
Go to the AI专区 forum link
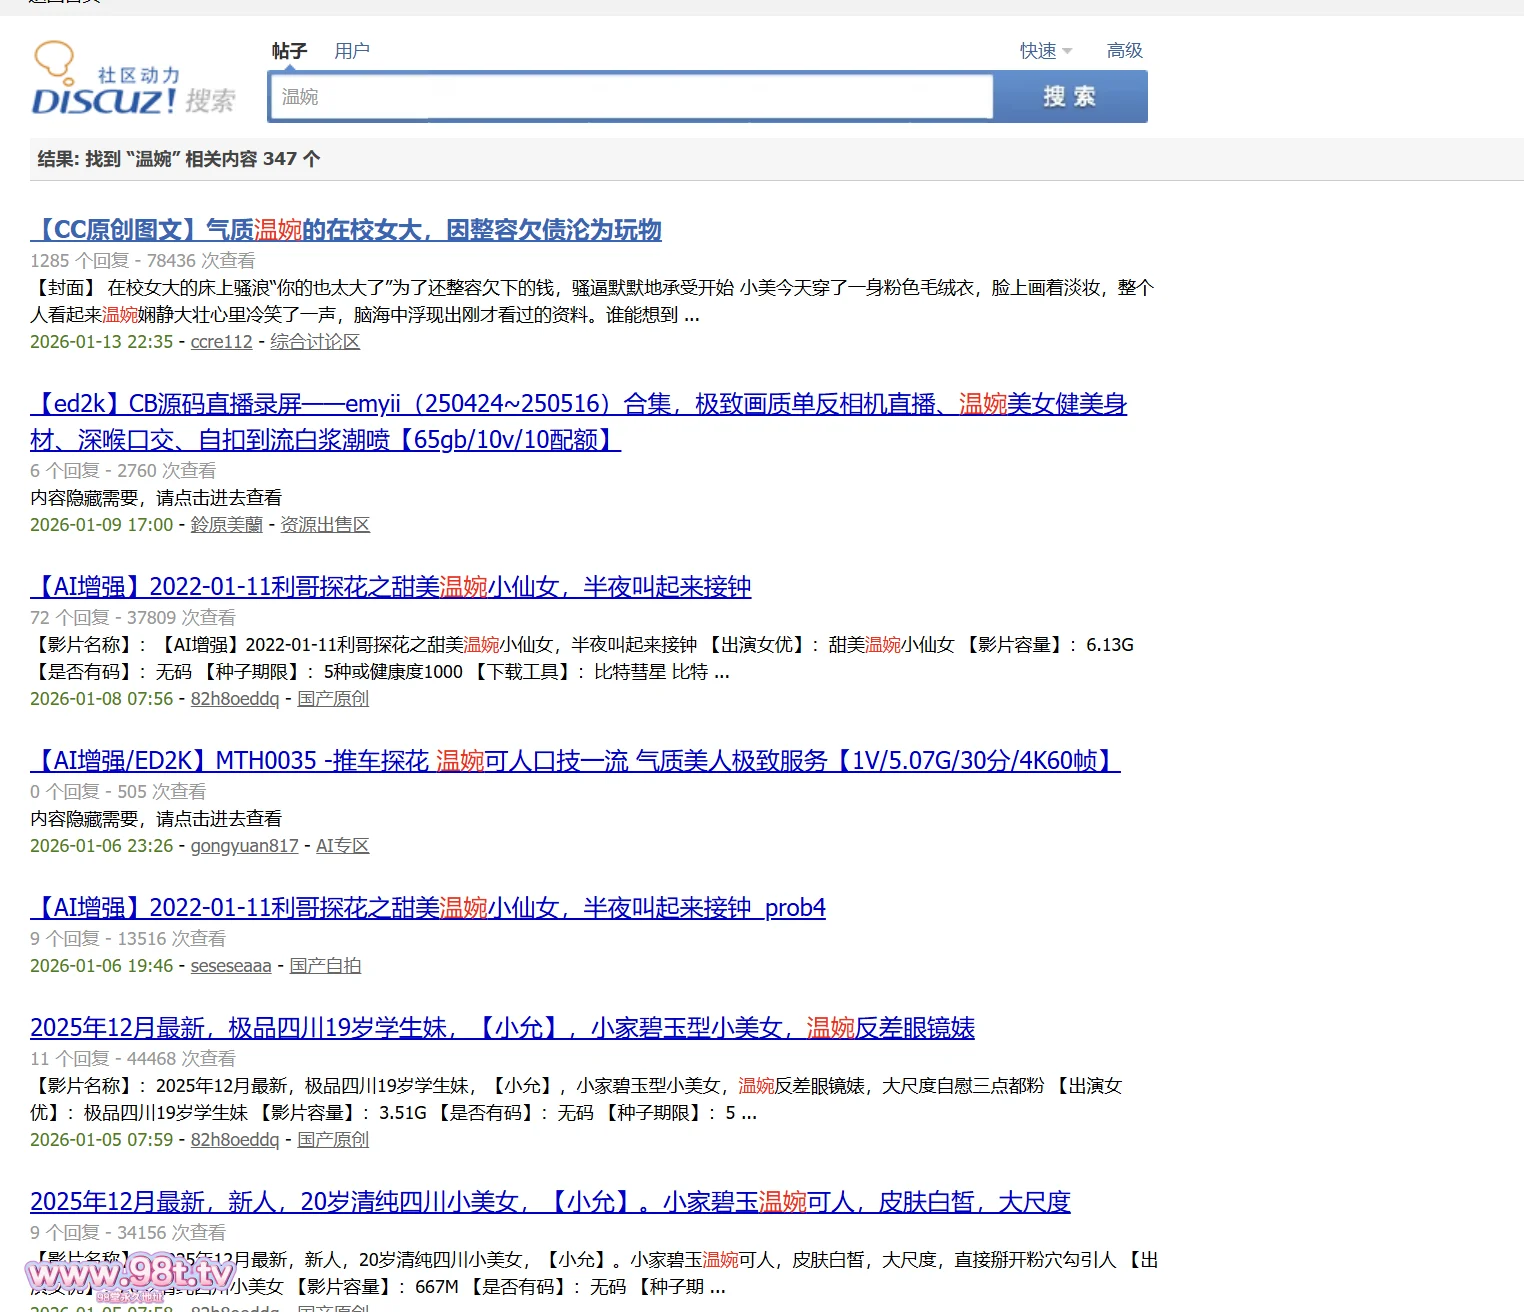[342, 846]
